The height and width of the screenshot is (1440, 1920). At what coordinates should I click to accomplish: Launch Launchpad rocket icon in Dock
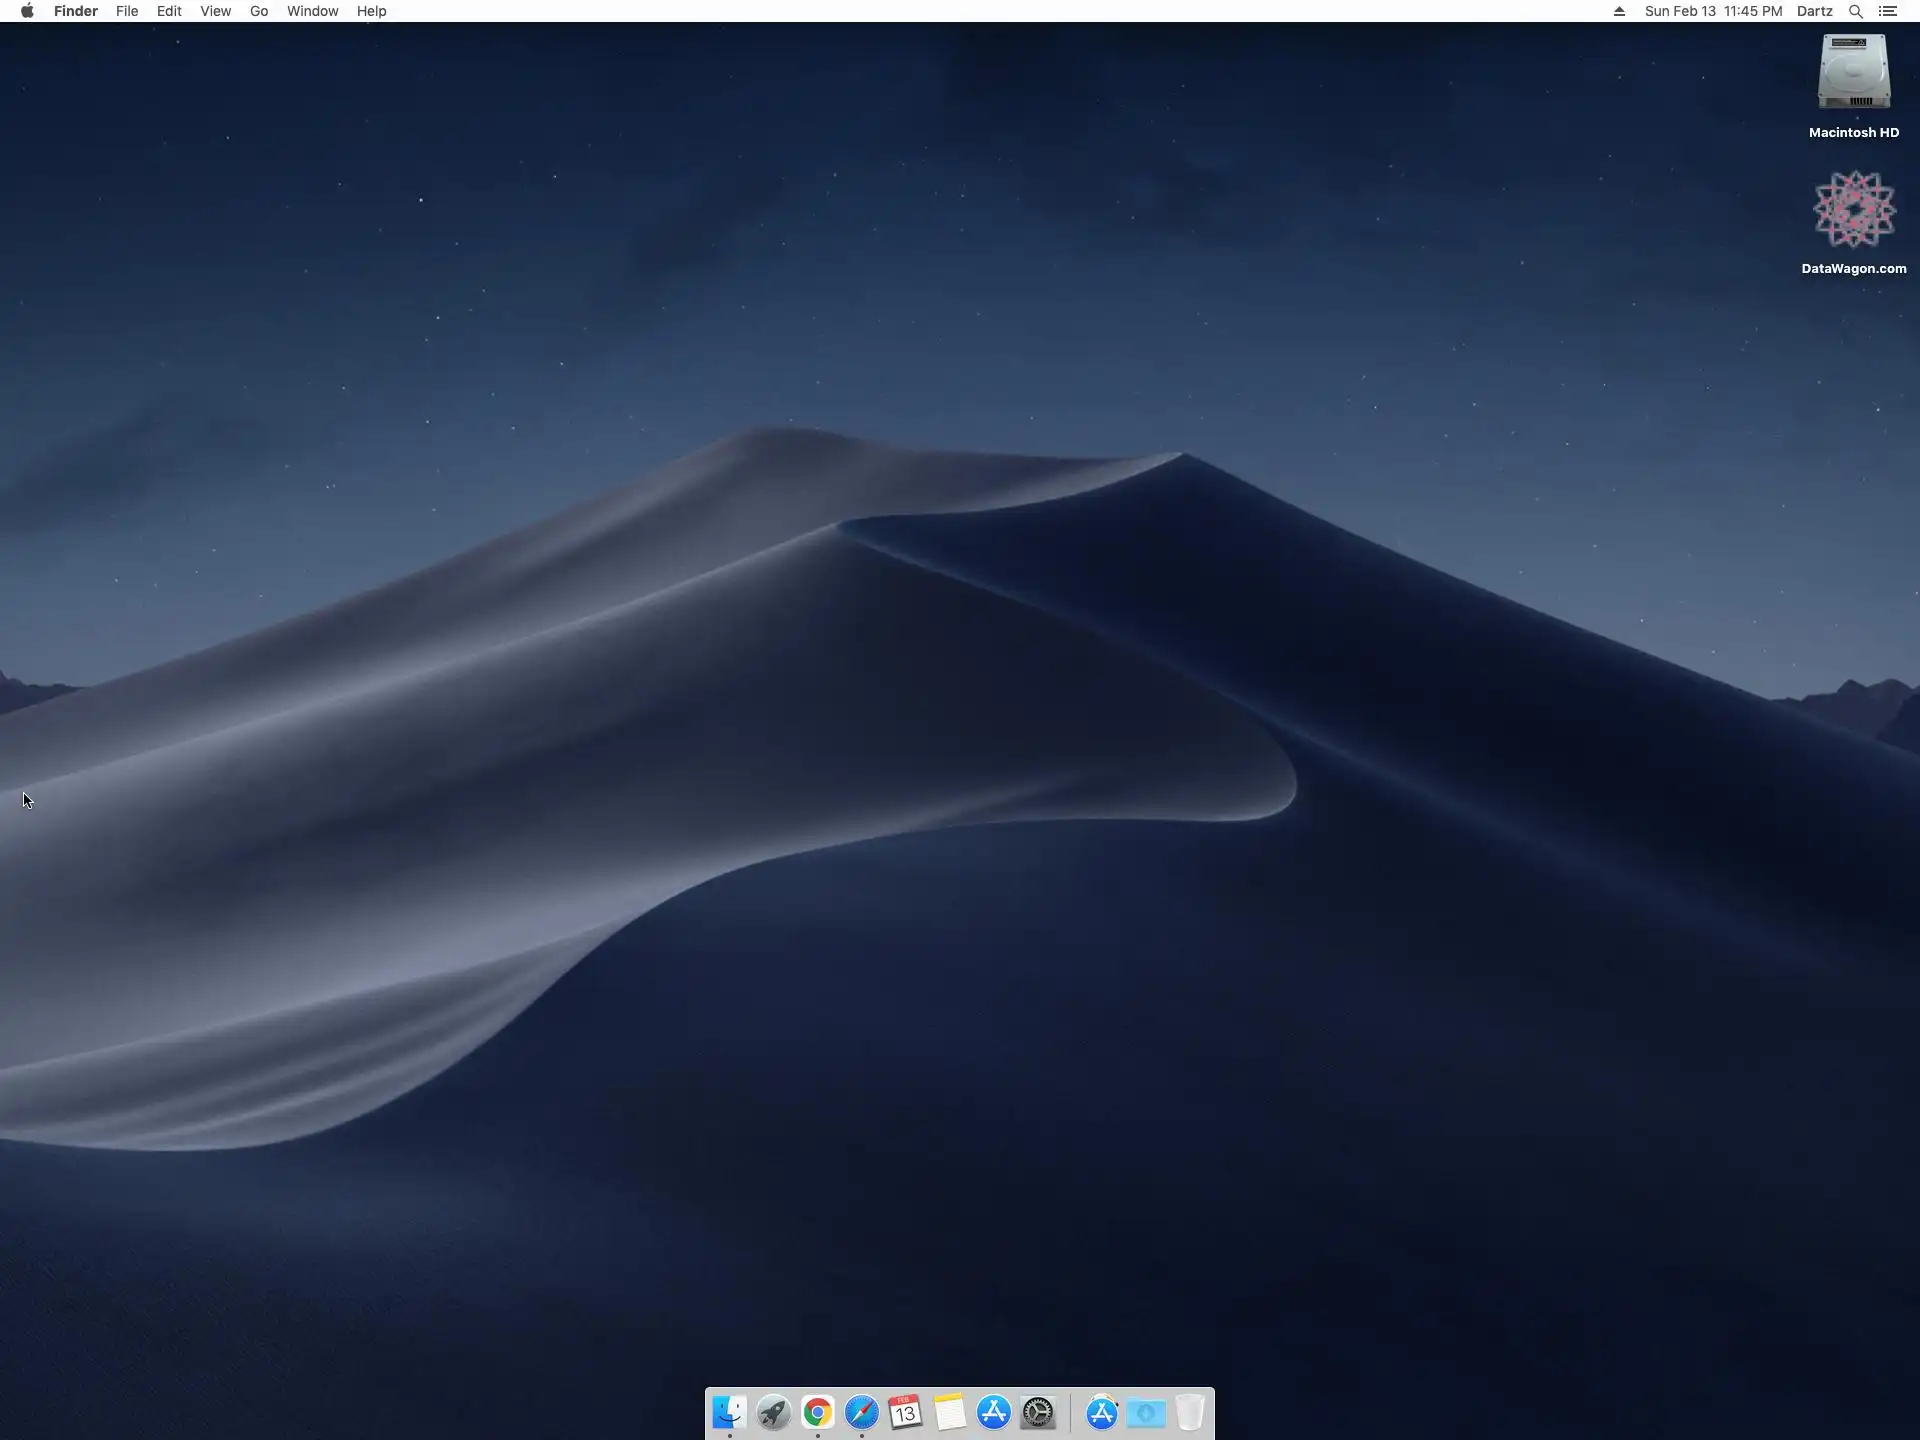pos(773,1412)
